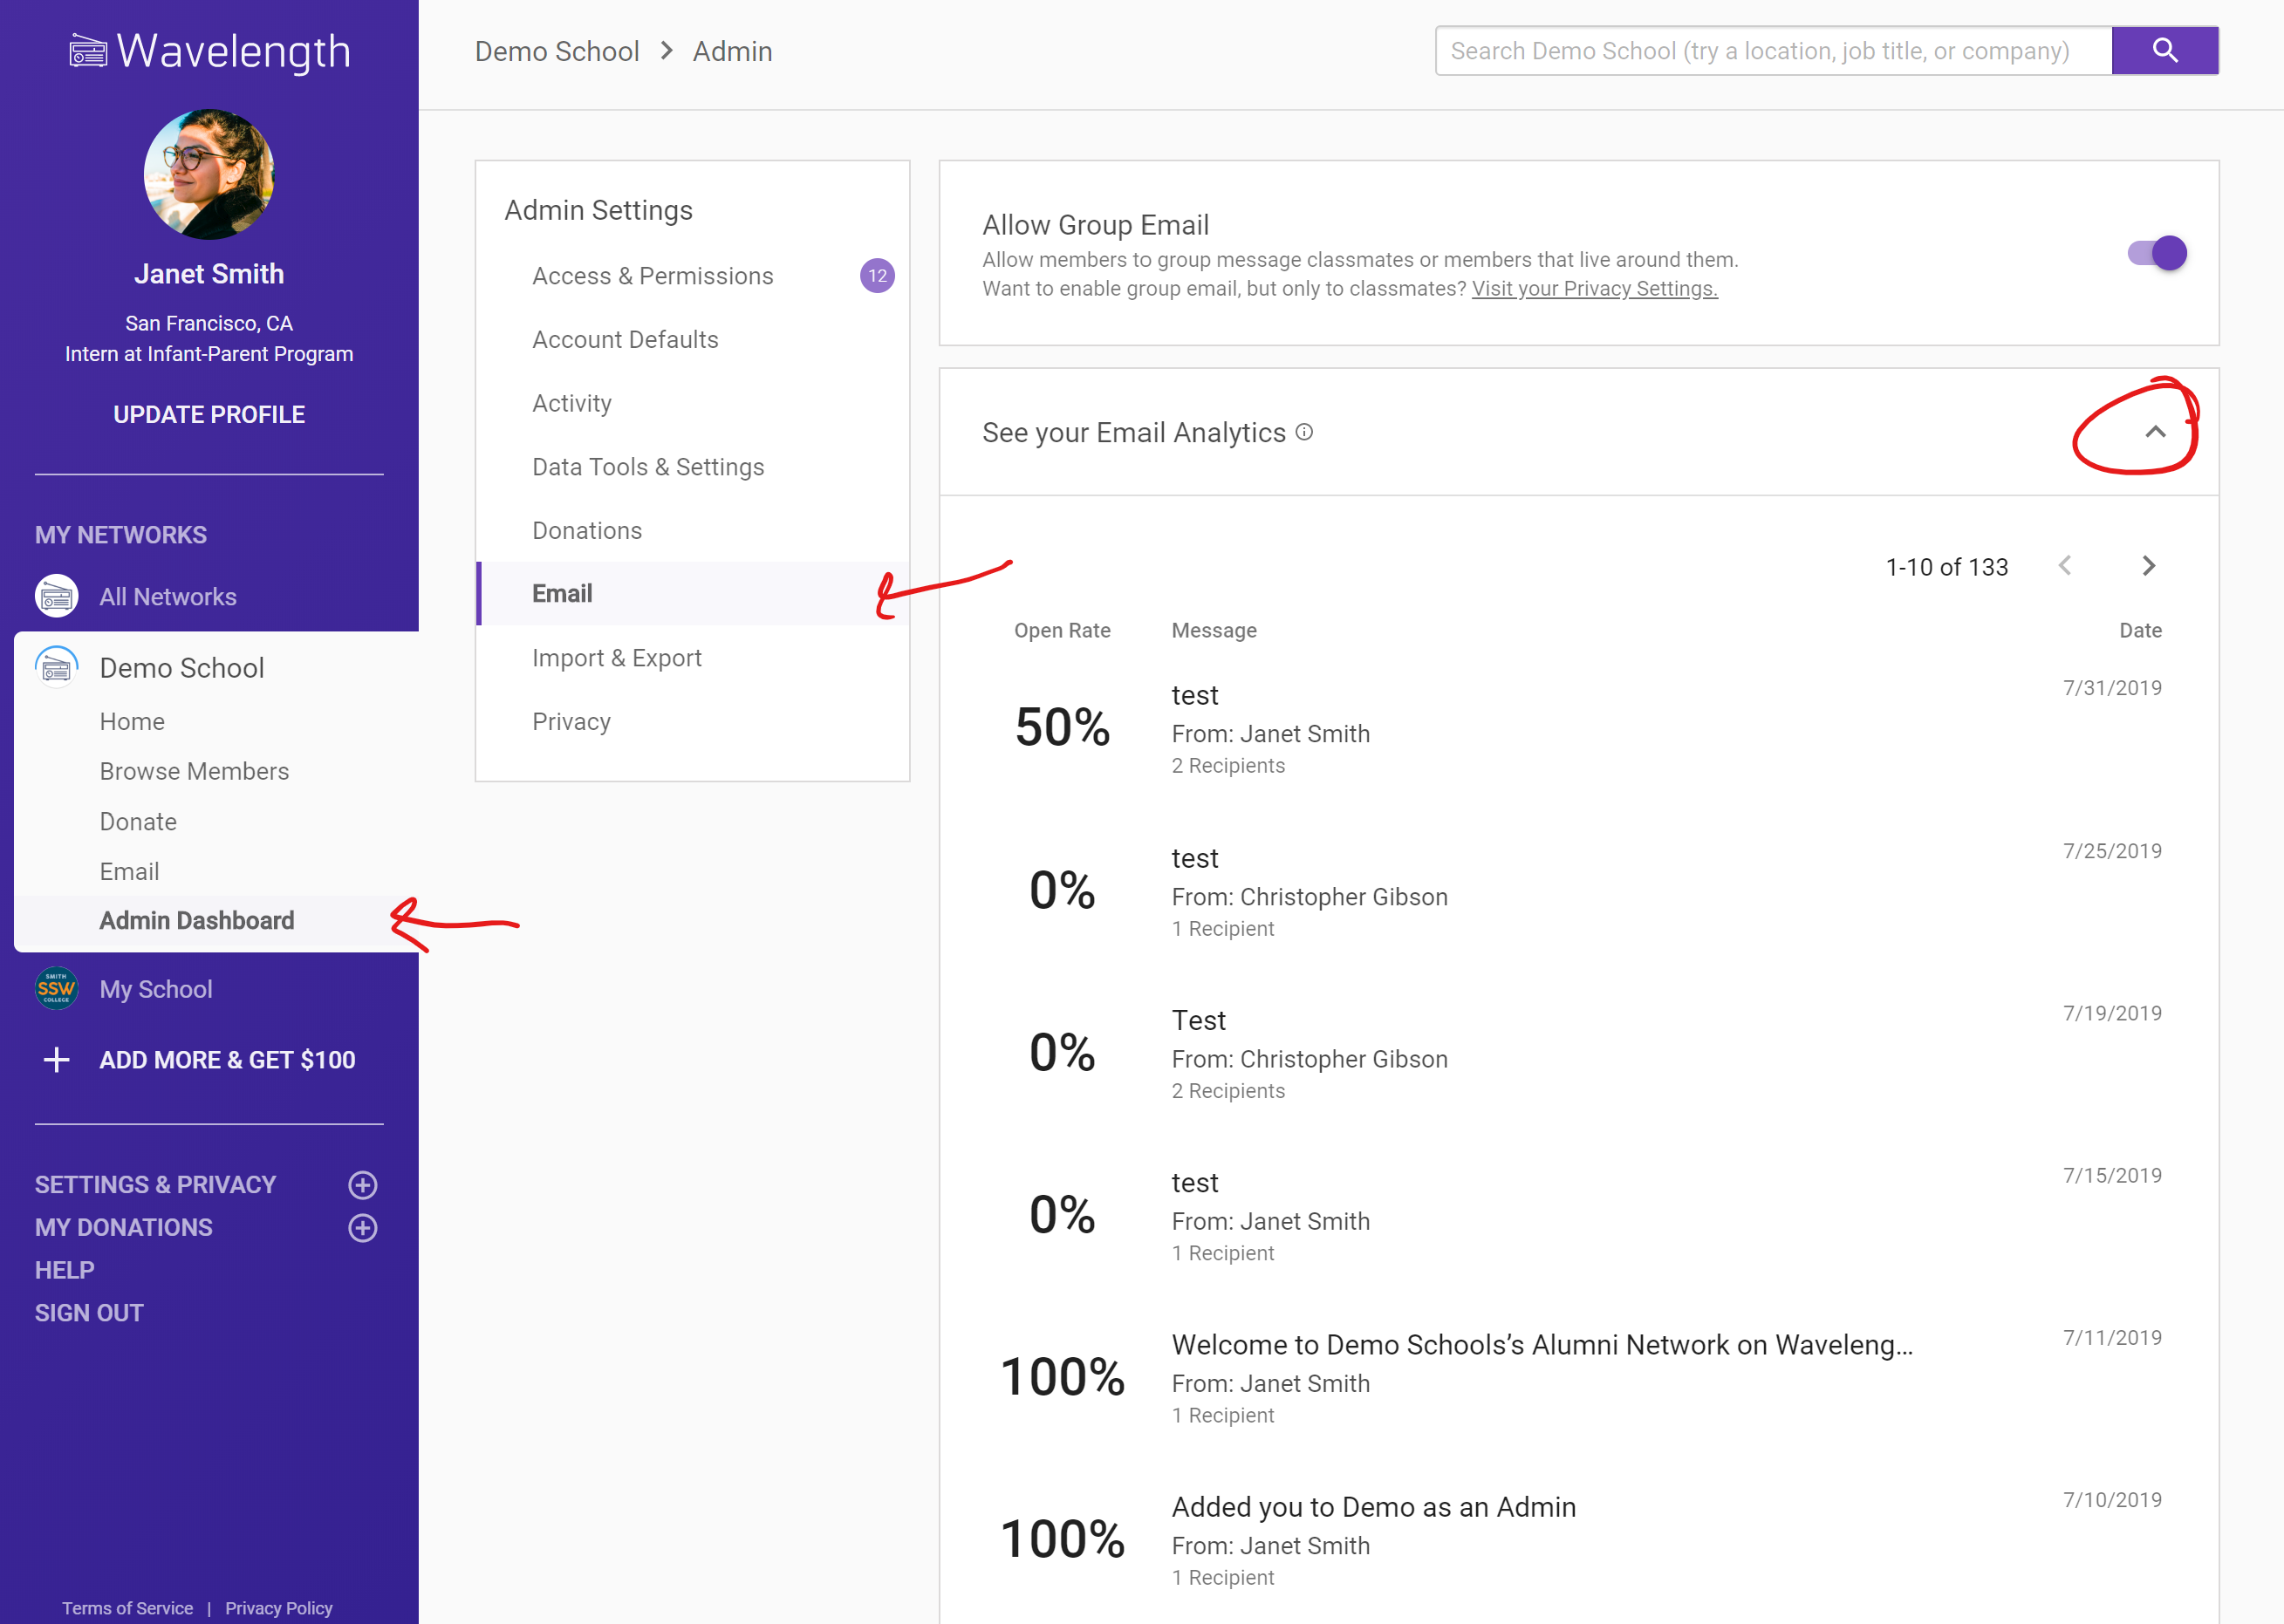Toggle the Allow Group Email switch
2284x1624 pixels.
point(2156,253)
